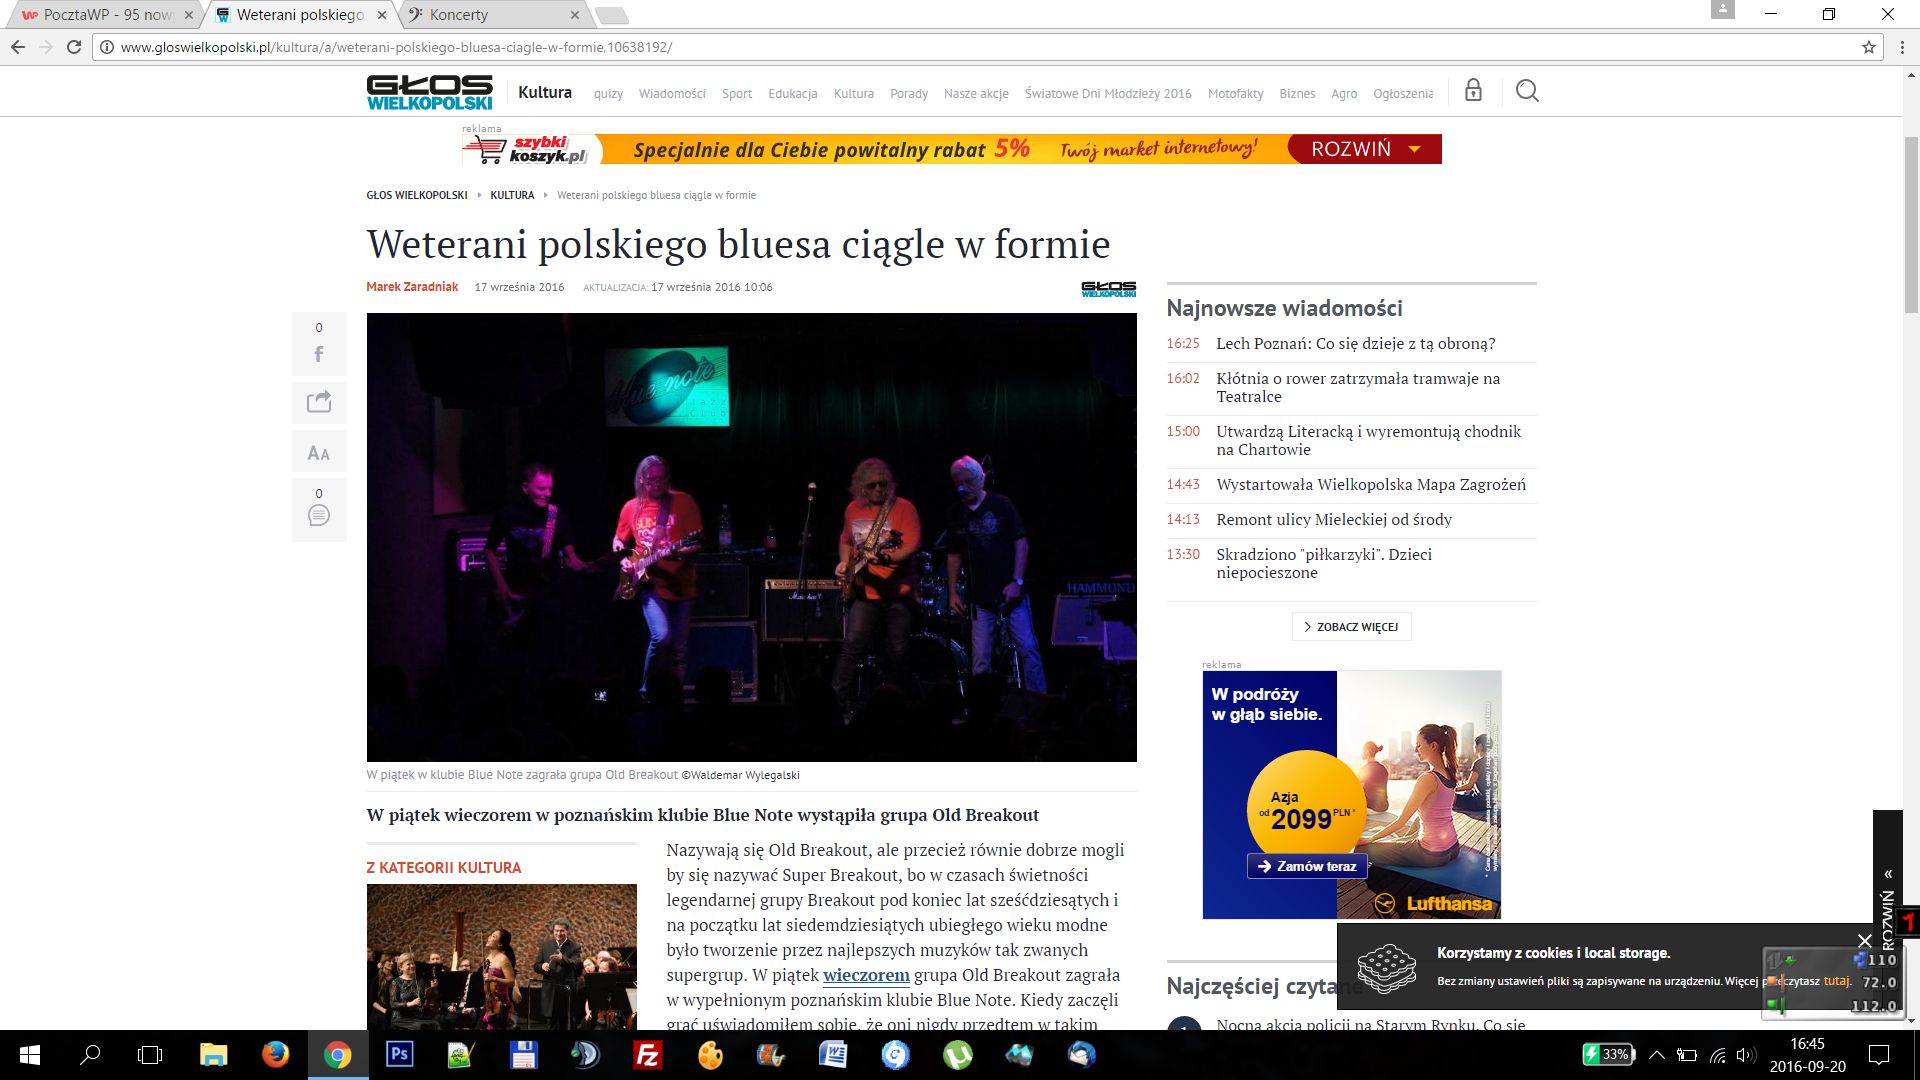Open the share arrow icon beside the article
The image size is (1920, 1080).
pos(319,402)
